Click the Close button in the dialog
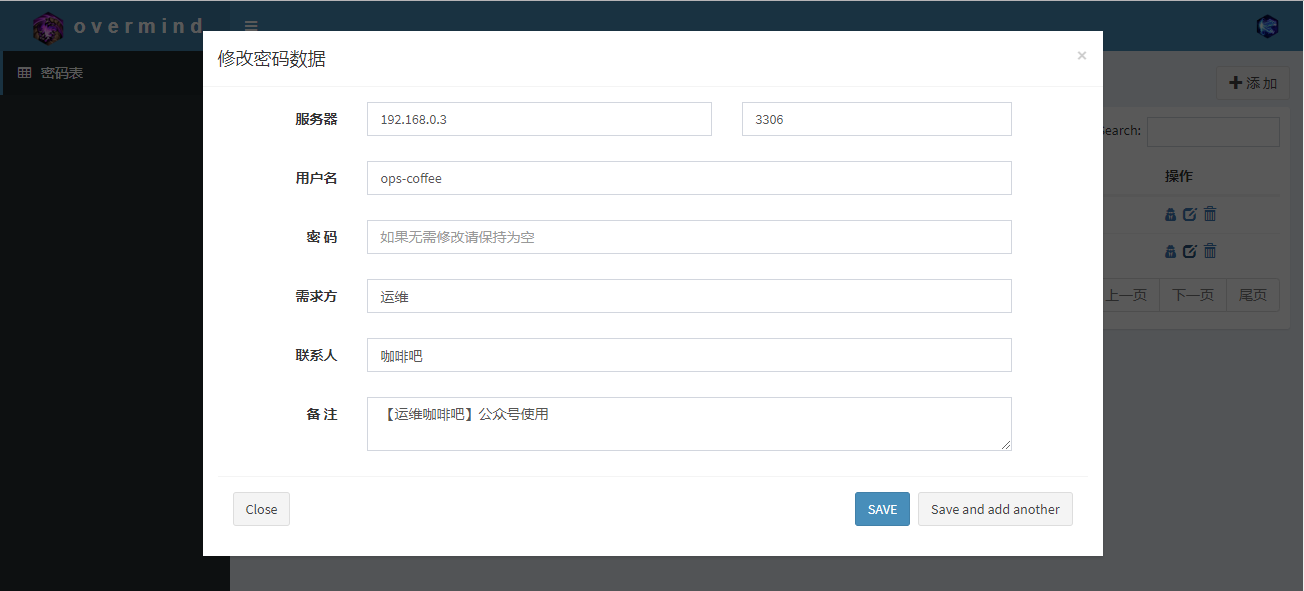This screenshot has height=591, width=1304. pyautogui.click(x=261, y=509)
